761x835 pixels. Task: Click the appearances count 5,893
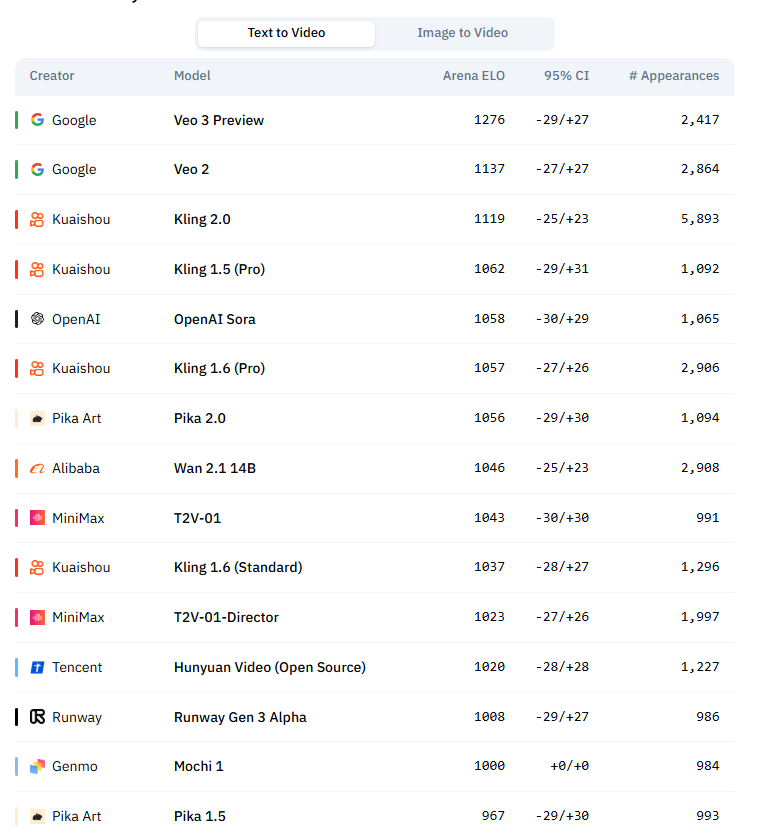coord(700,219)
